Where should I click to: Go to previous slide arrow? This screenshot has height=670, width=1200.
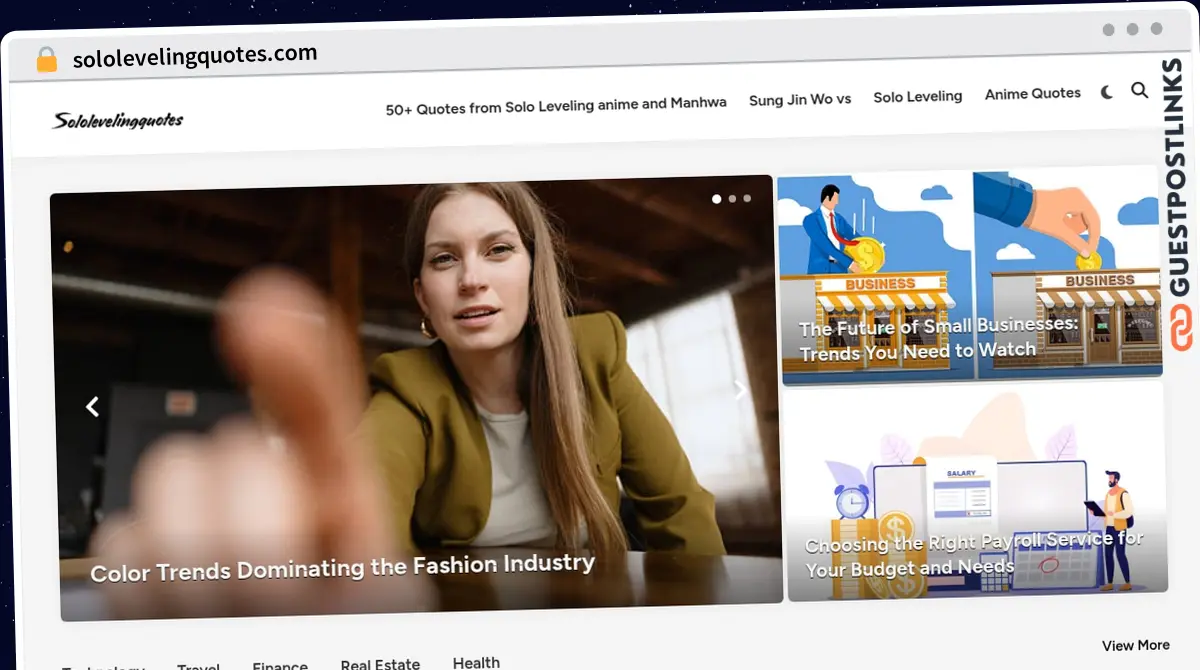click(92, 406)
